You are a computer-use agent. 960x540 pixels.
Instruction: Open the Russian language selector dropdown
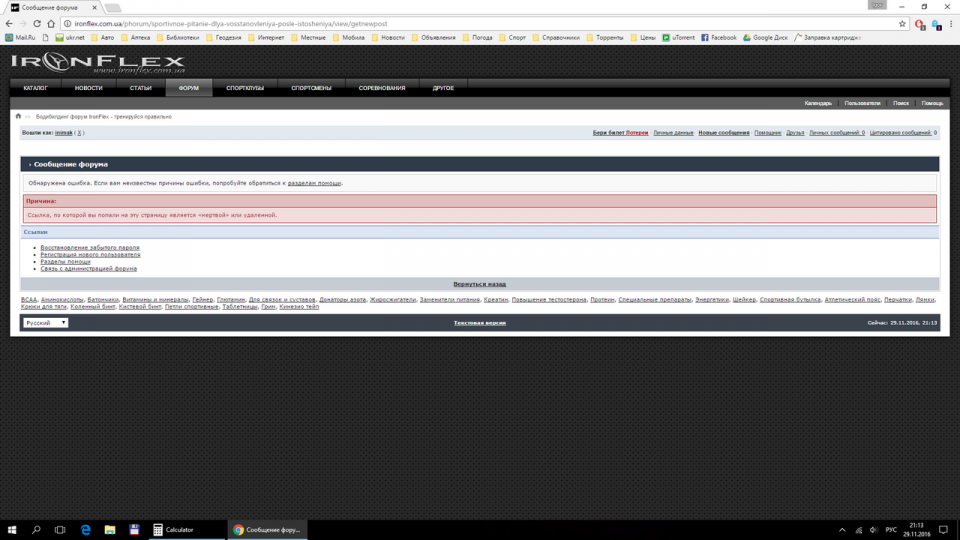46,323
